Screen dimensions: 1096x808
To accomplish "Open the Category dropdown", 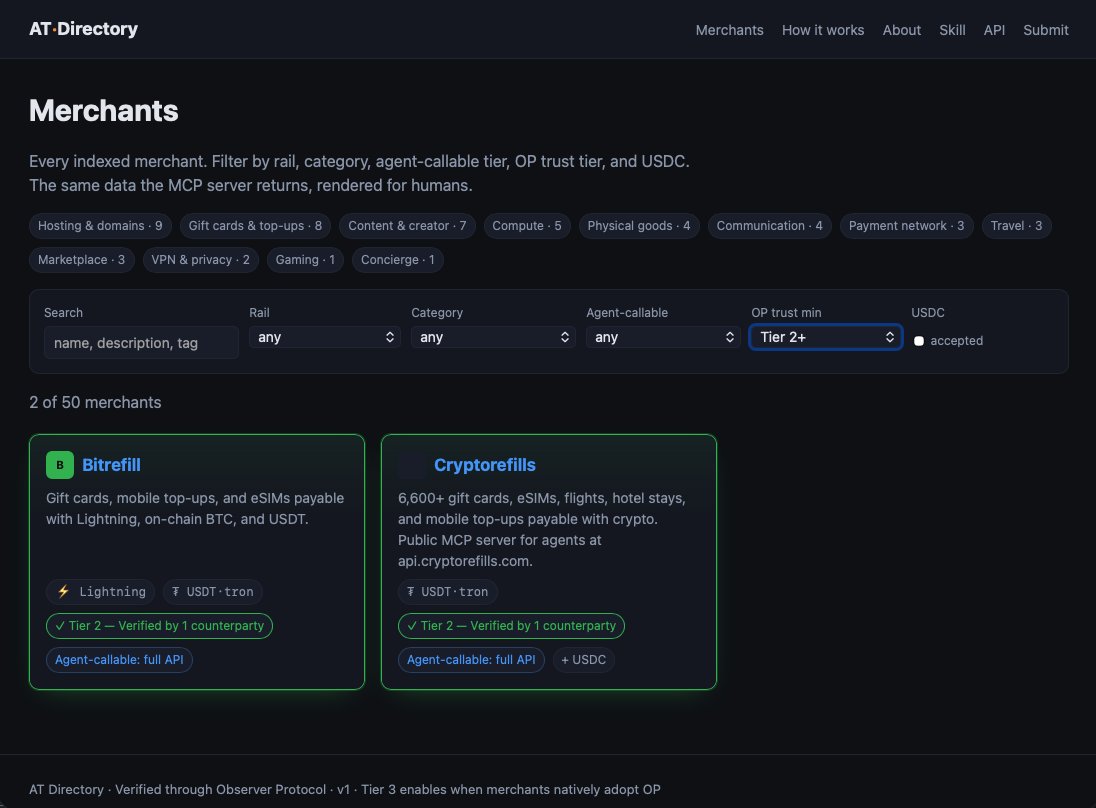I will [493, 337].
